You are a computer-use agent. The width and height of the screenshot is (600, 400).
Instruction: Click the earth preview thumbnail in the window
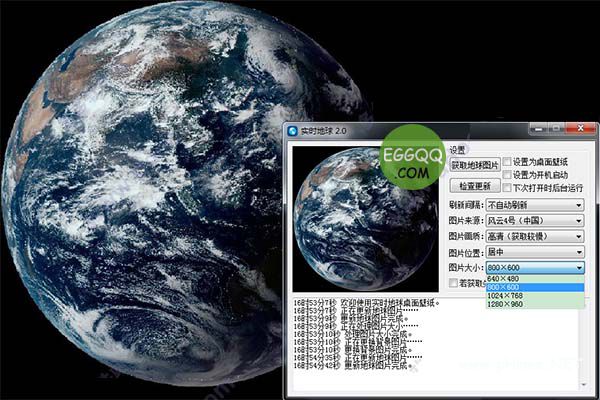(365, 219)
